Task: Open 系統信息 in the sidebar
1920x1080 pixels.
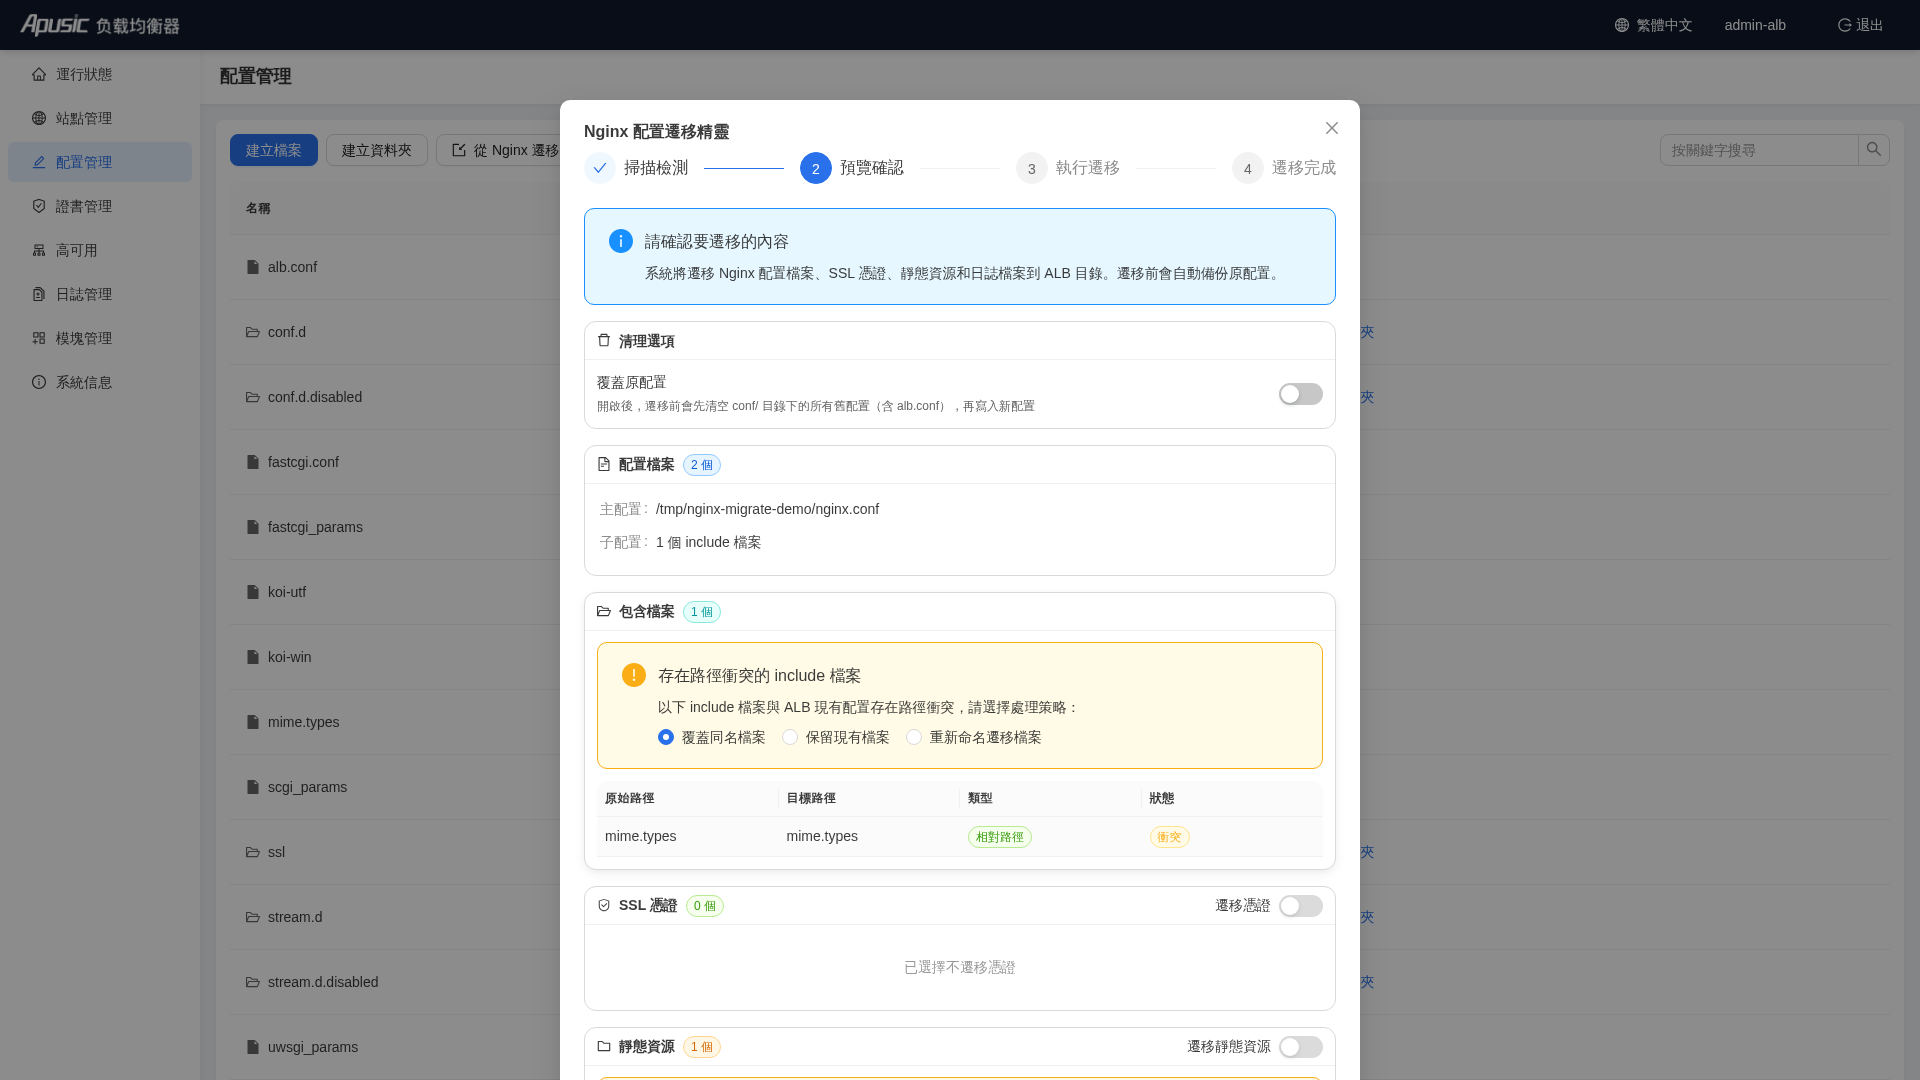Action: [x=100, y=382]
